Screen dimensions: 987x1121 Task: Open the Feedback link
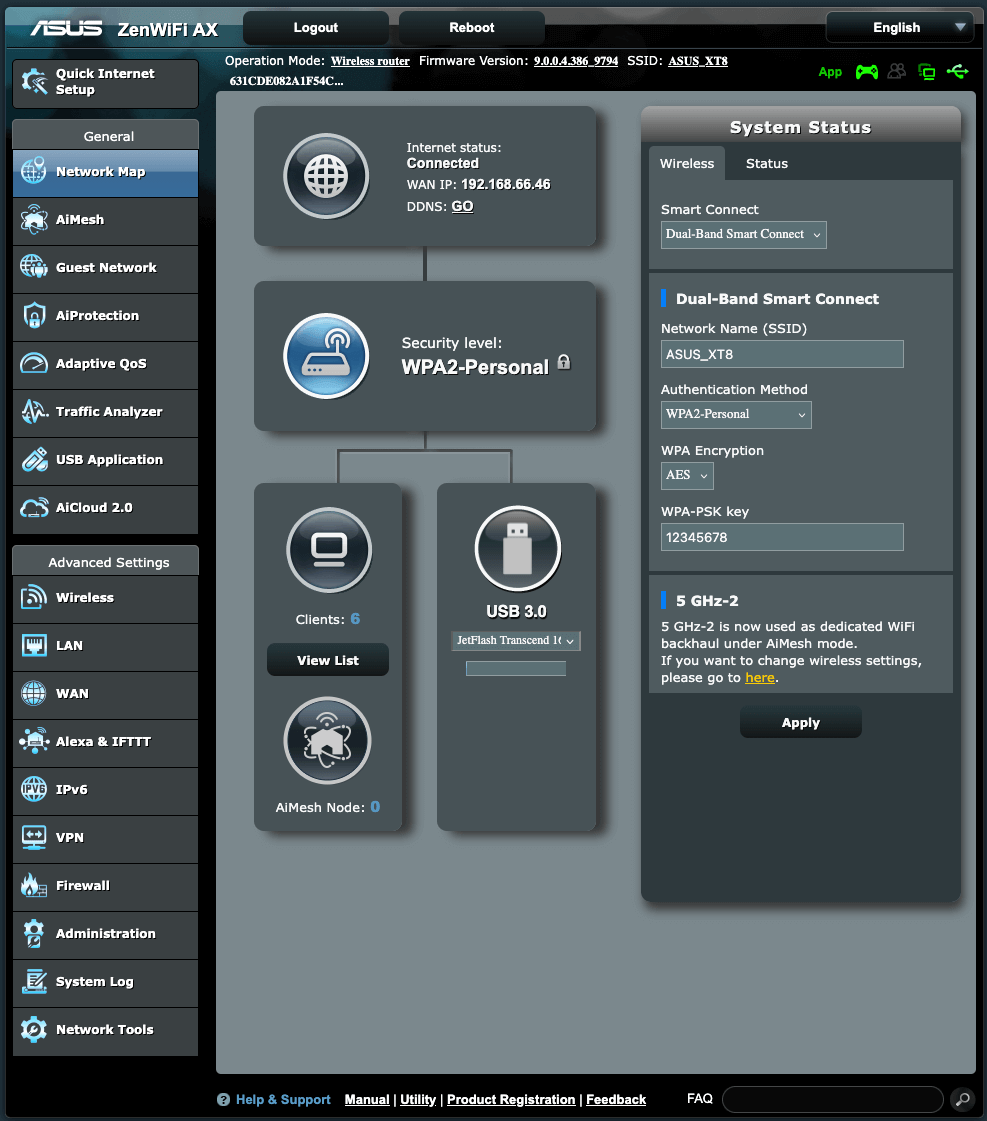[616, 1100]
